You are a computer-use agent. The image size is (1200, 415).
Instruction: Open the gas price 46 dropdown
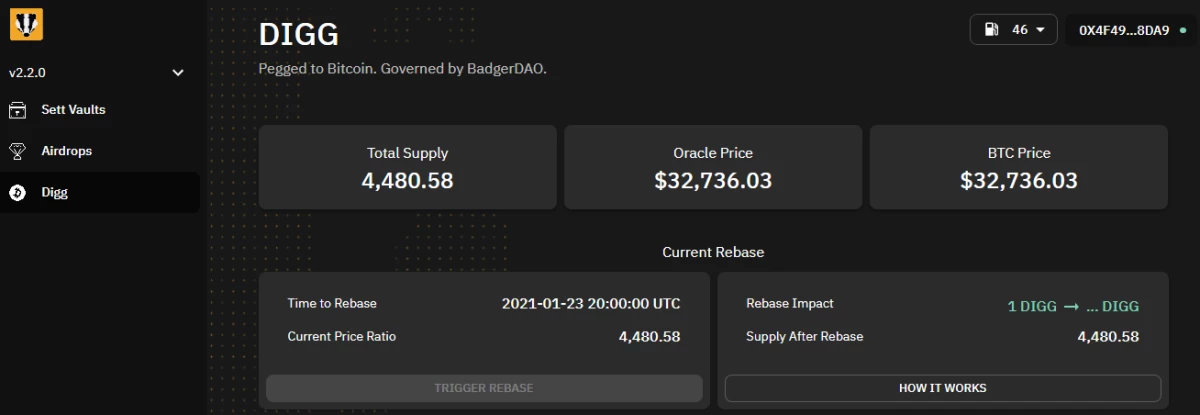click(x=1014, y=30)
